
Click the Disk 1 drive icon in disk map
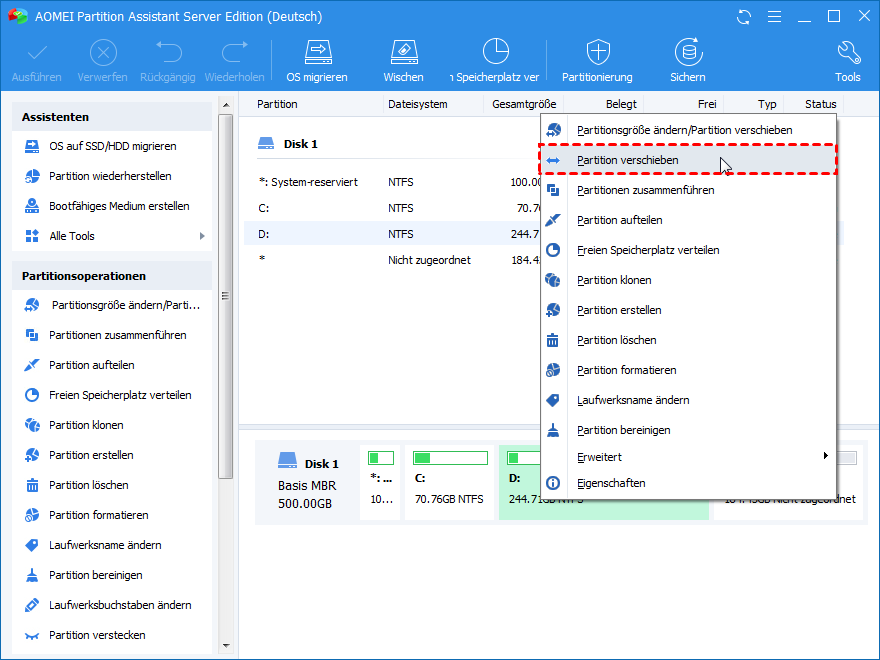pyautogui.click(x=287, y=461)
